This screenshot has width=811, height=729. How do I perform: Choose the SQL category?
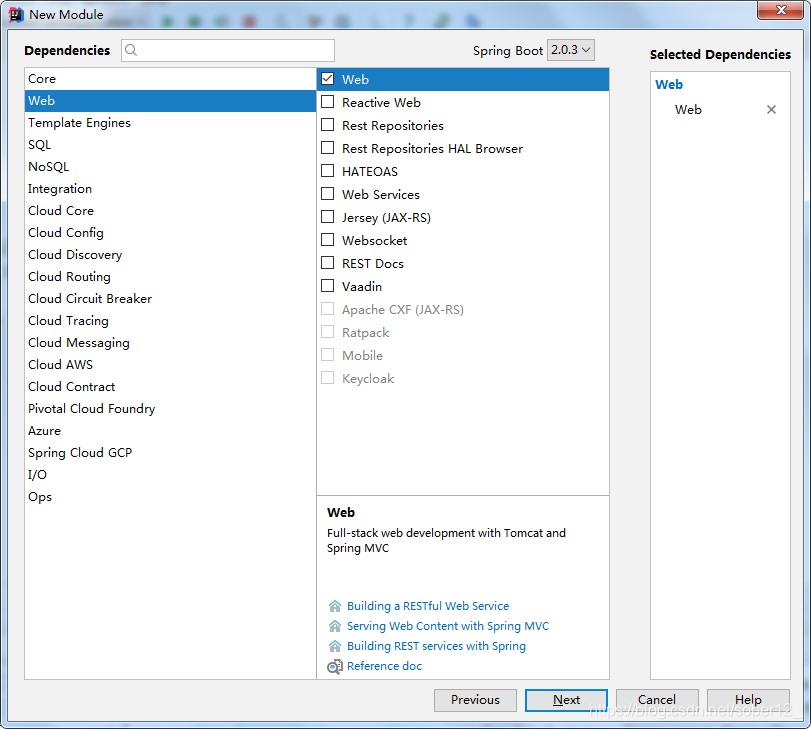pos(170,145)
